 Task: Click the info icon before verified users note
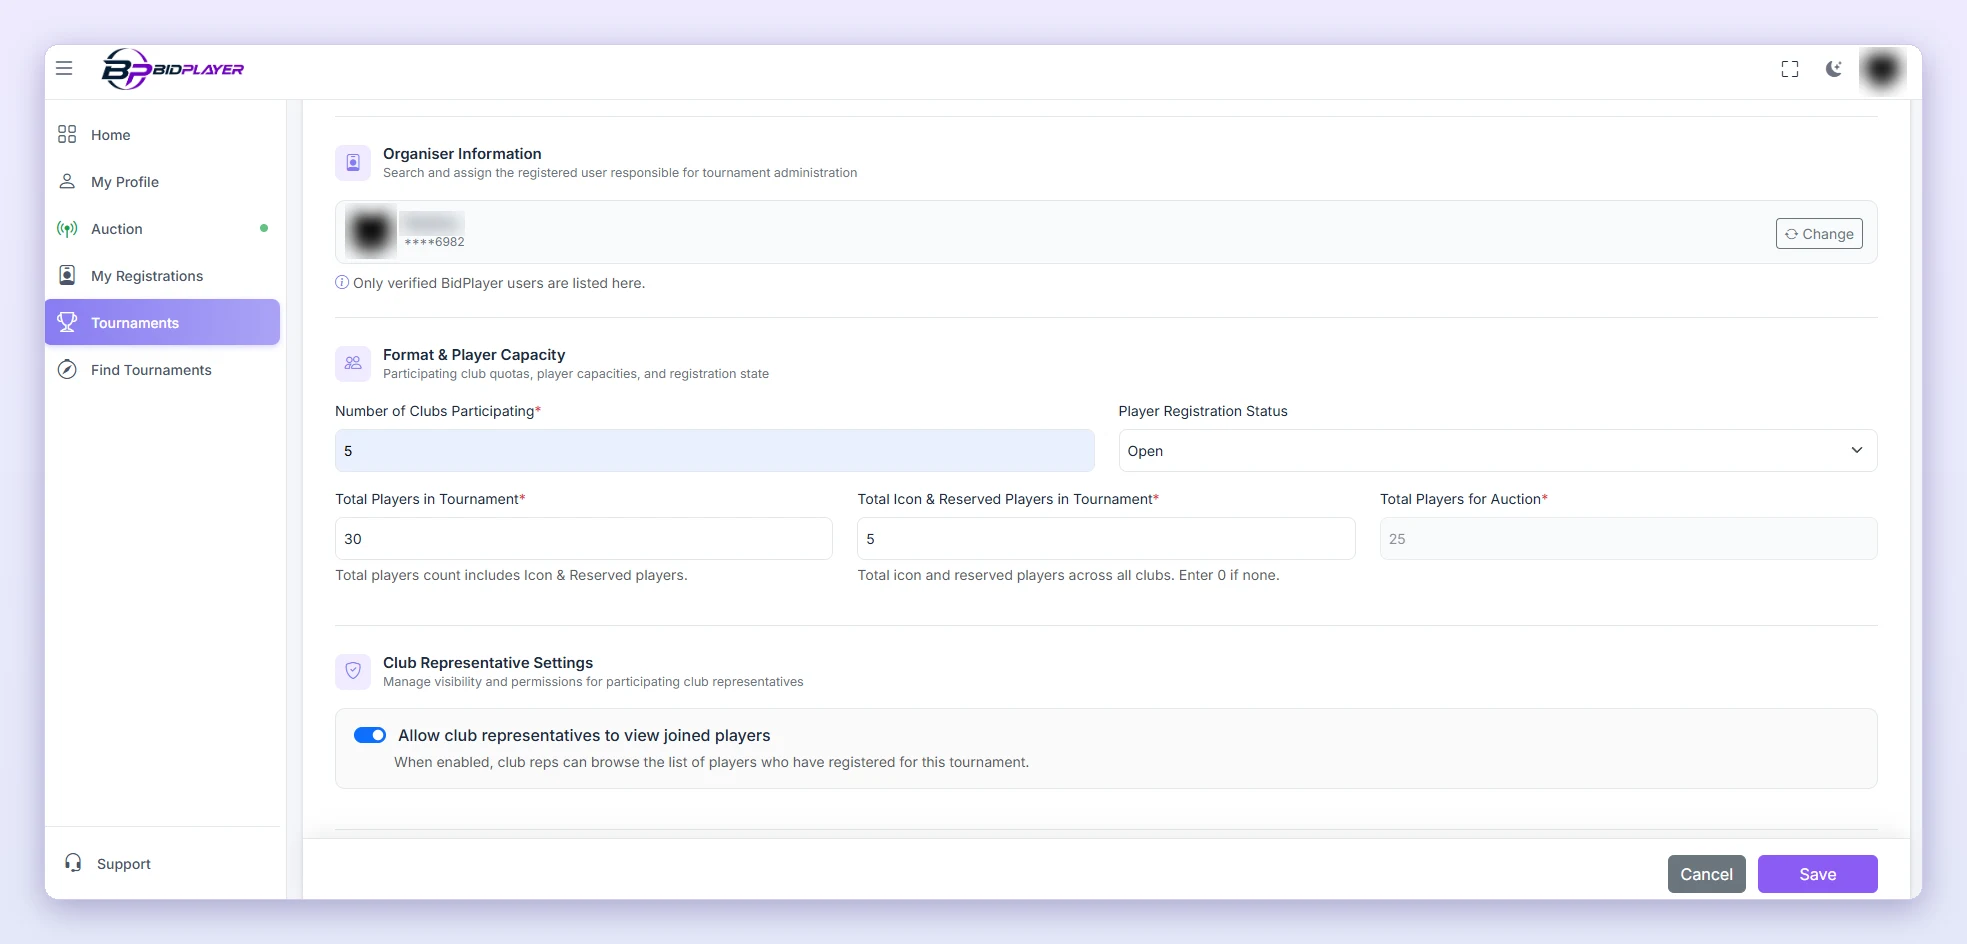[x=342, y=282]
